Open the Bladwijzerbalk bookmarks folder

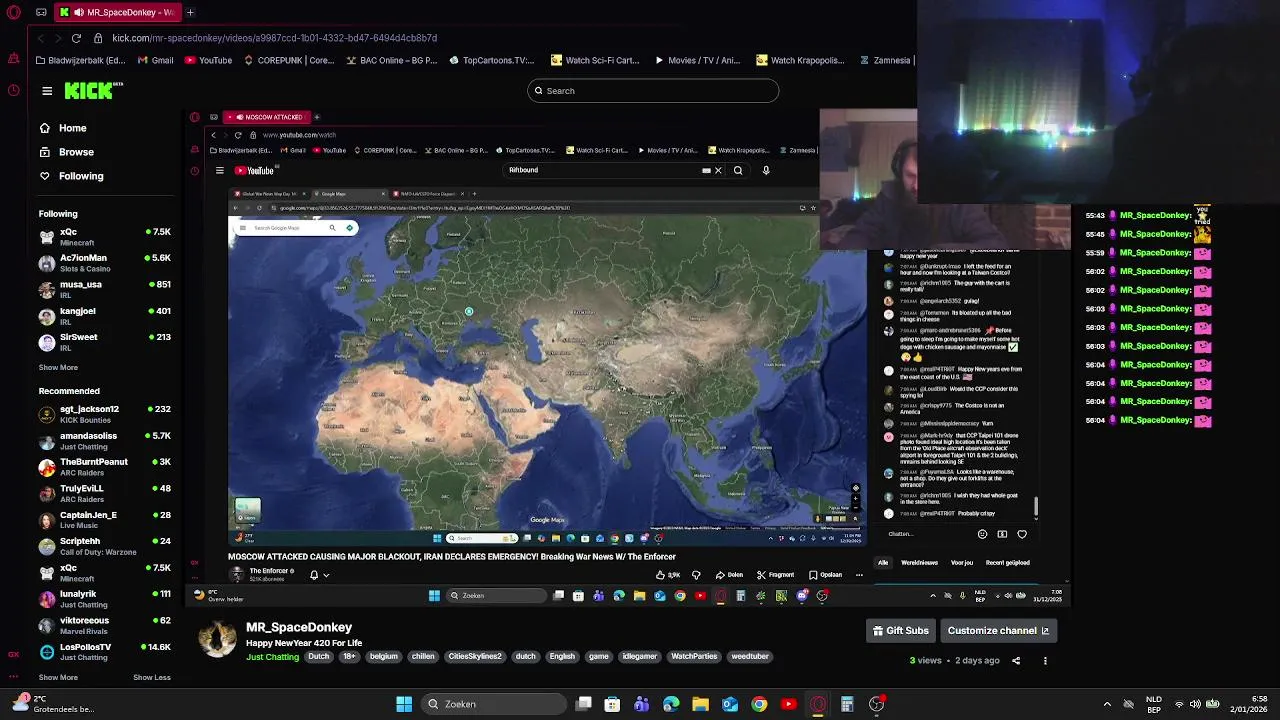coord(82,60)
